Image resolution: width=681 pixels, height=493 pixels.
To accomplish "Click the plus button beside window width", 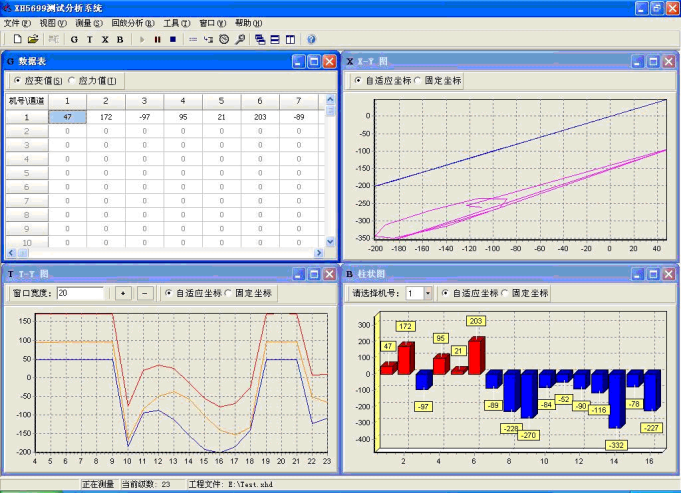I will [124, 293].
